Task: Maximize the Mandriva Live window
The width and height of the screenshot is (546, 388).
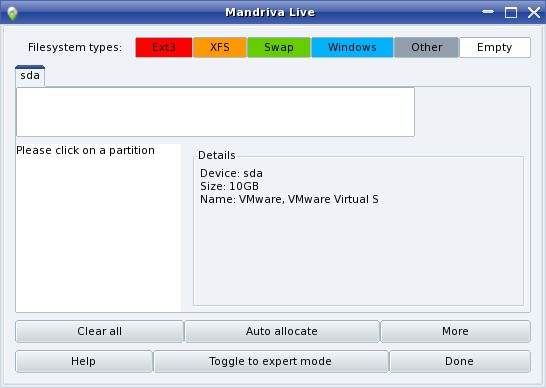Action: click(x=511, y=13)
